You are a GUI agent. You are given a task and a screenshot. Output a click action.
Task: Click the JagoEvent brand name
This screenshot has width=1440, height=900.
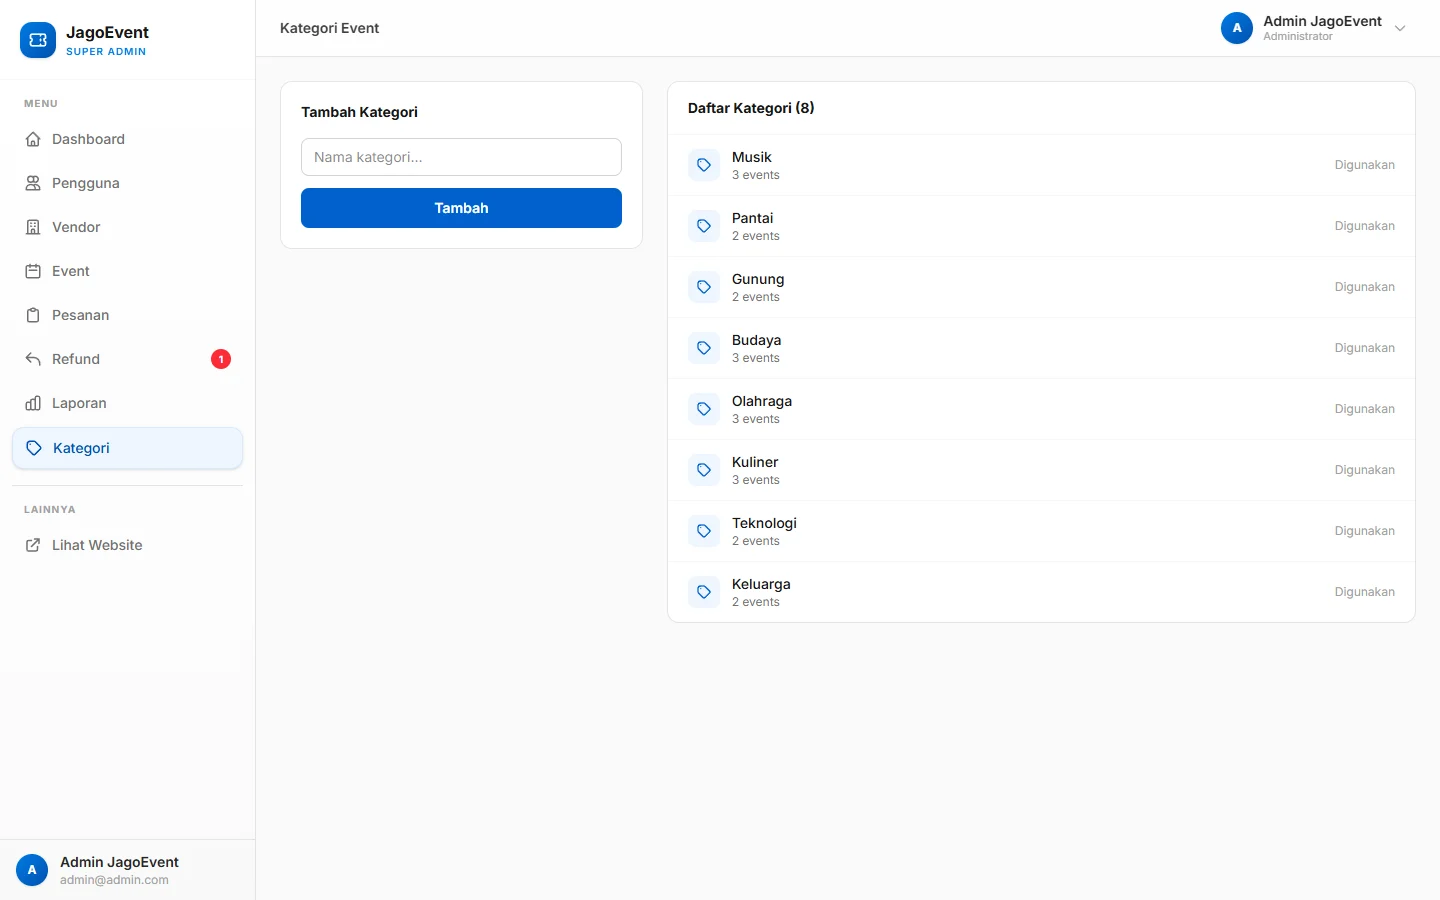107,33
